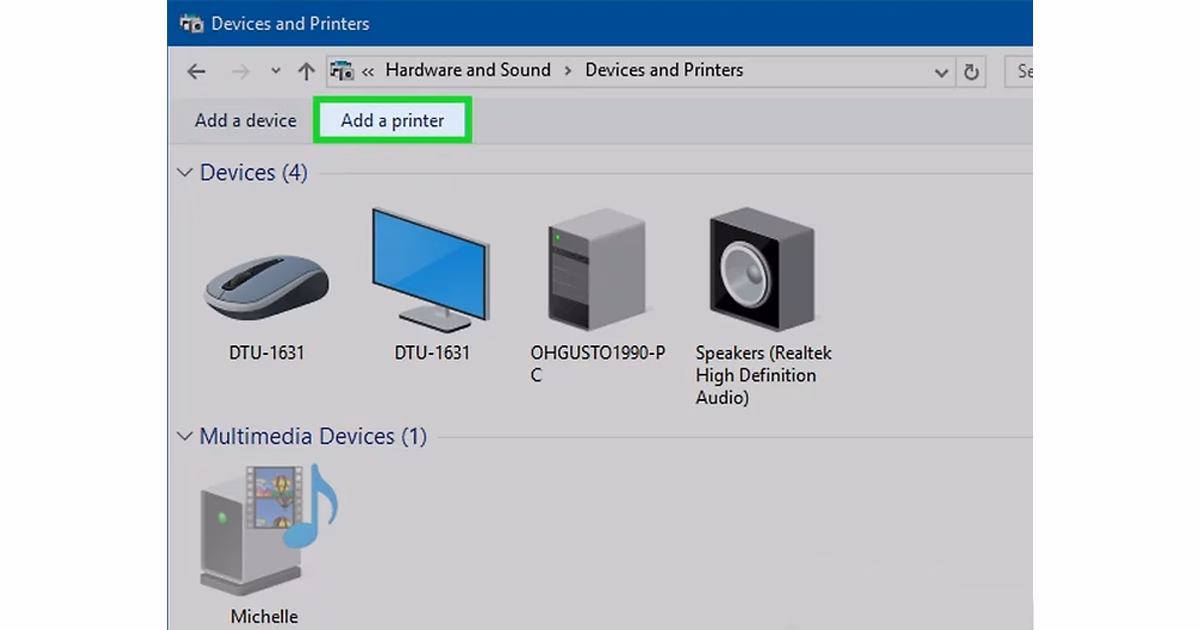Click the Up one level arrow
This screenshot has height=630, width=1200.
306,72
